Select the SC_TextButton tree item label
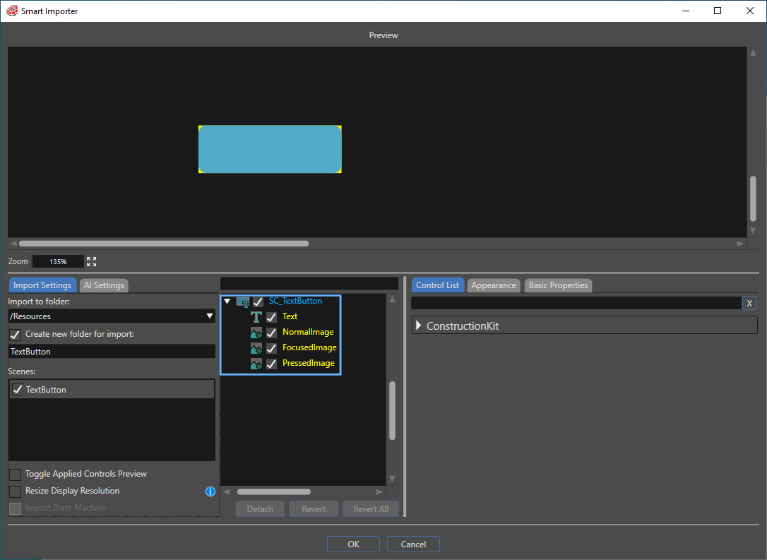 [295, 301]
